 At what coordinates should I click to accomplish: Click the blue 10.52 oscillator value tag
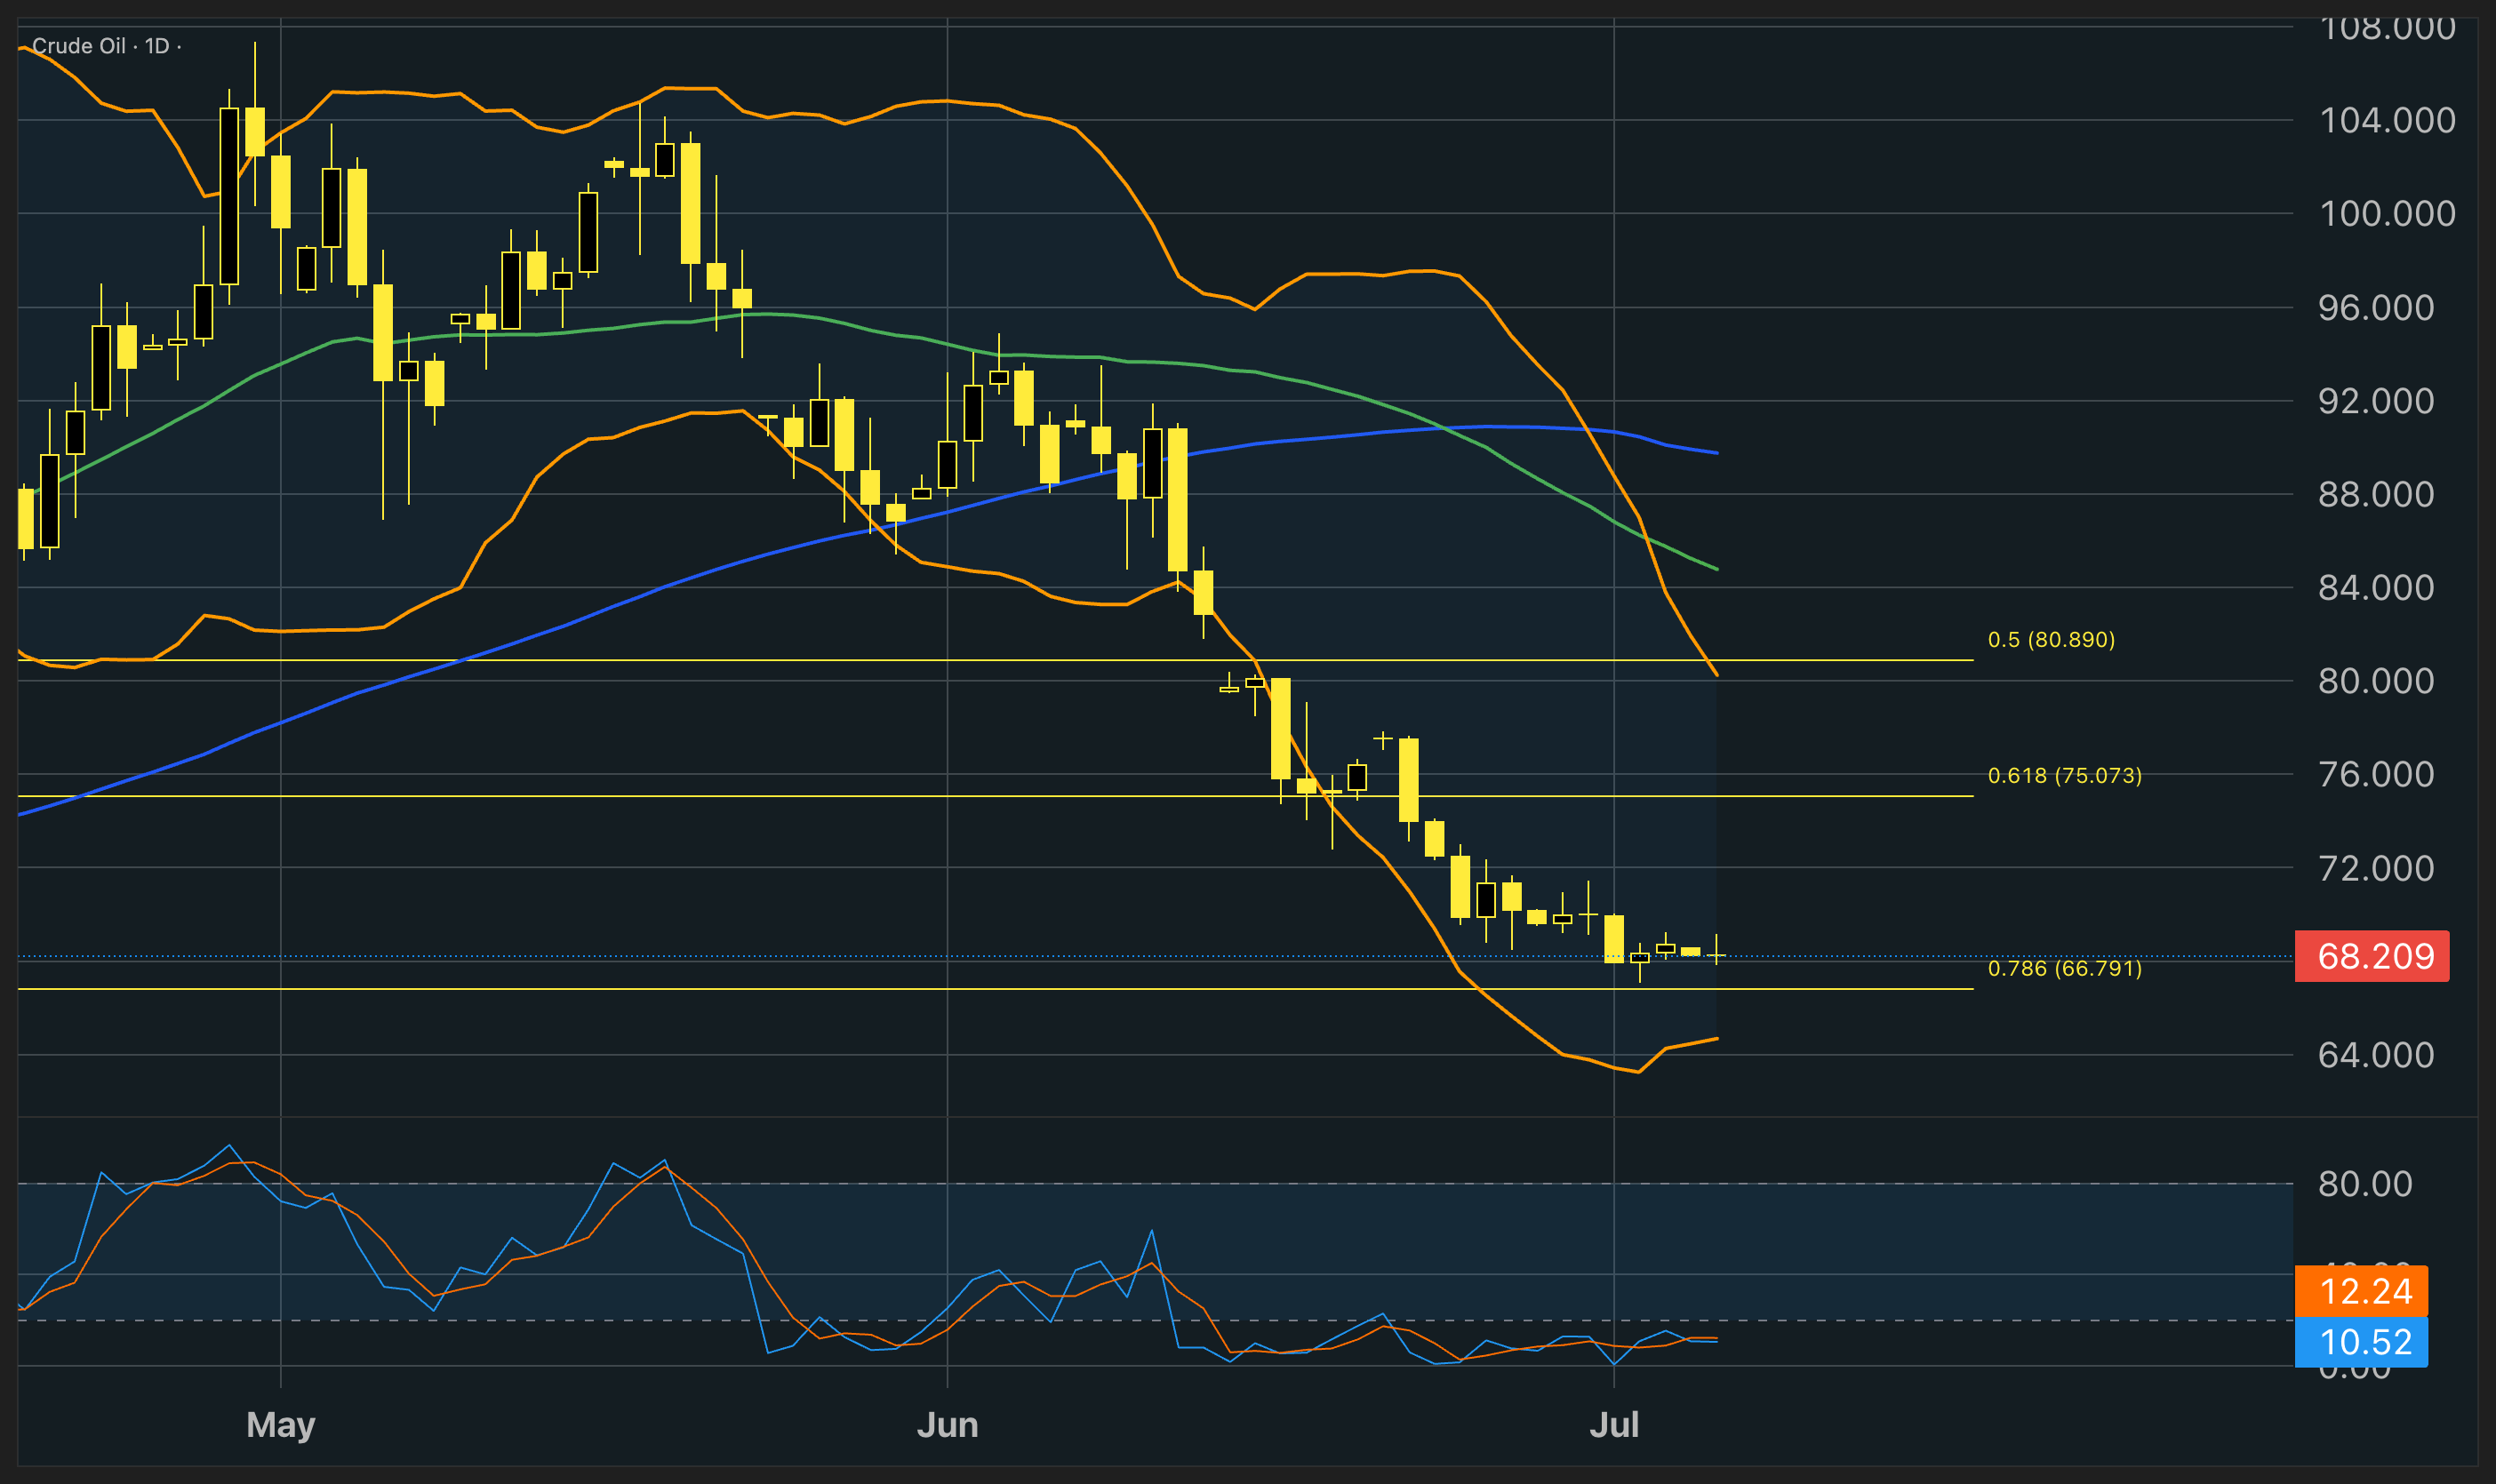[x=2361, y=1342]
